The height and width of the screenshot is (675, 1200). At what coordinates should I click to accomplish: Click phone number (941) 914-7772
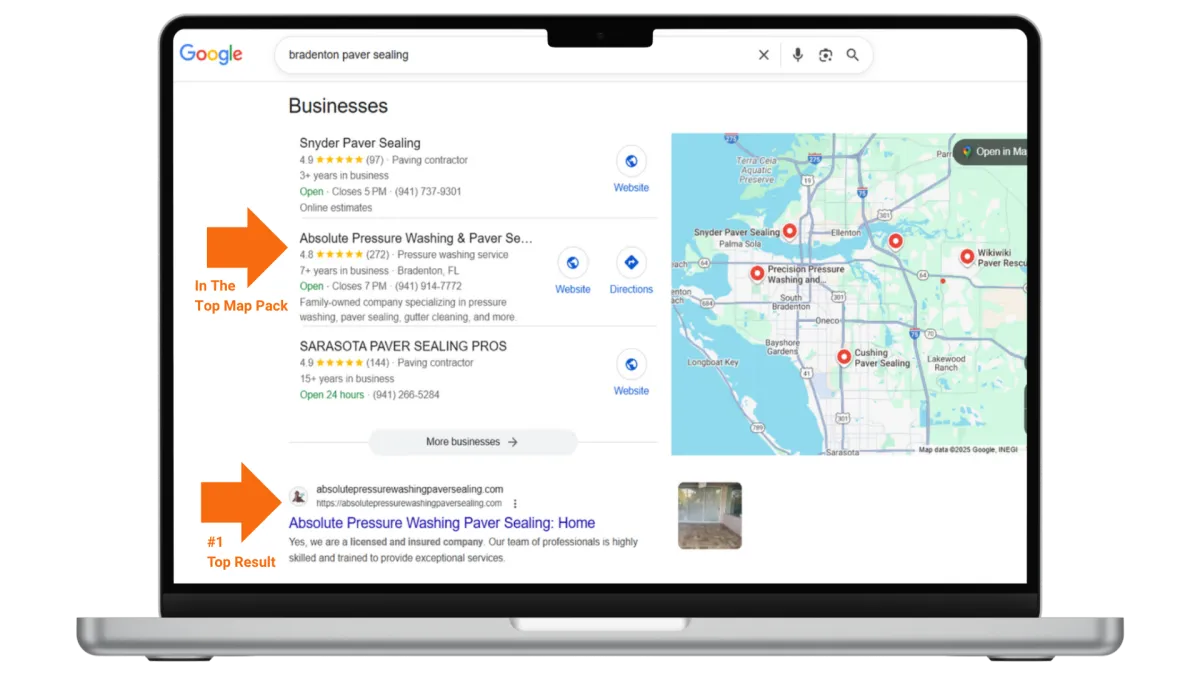click(x=428, y=286)
